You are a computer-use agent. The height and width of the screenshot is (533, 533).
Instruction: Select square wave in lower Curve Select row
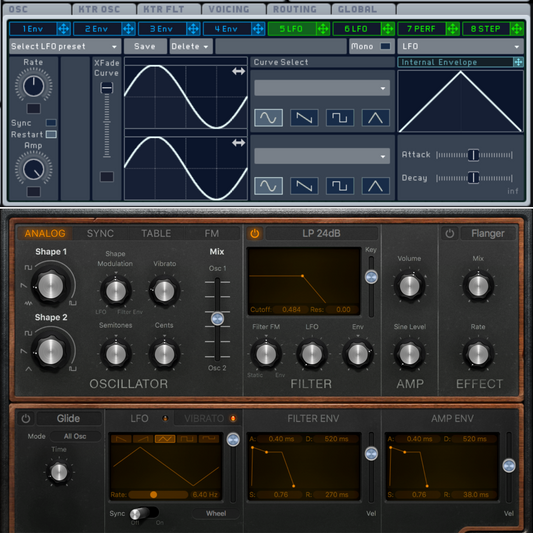pyautogui.click(x=340, y=186)
